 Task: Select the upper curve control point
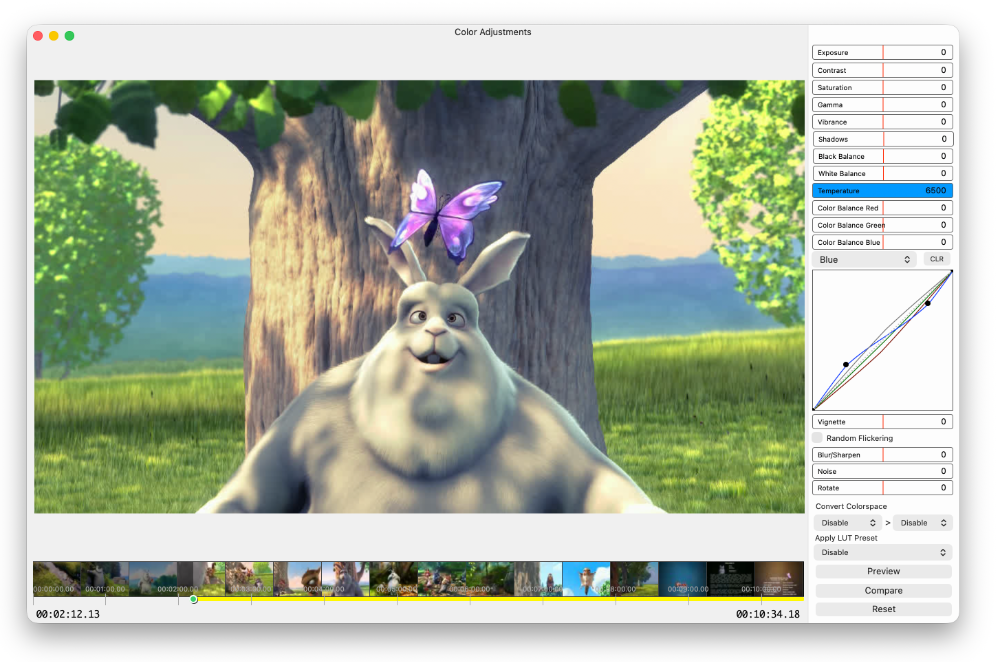tap(927, 303)
